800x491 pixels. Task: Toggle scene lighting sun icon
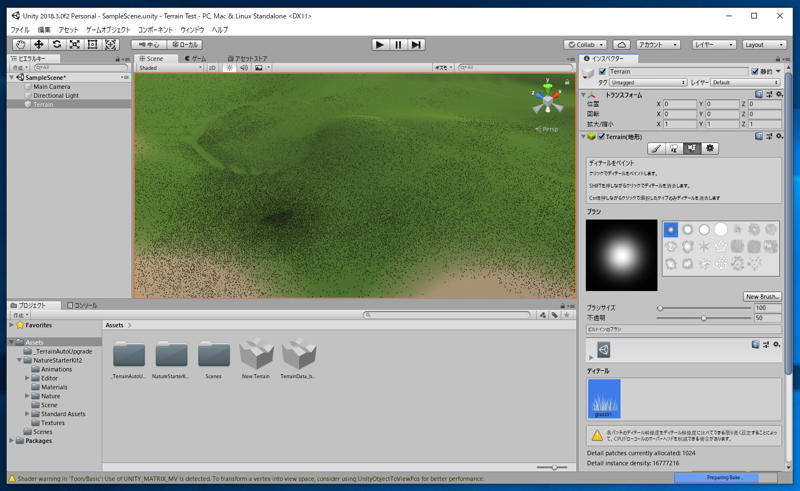pyautogui.click(x=229, y=67)
